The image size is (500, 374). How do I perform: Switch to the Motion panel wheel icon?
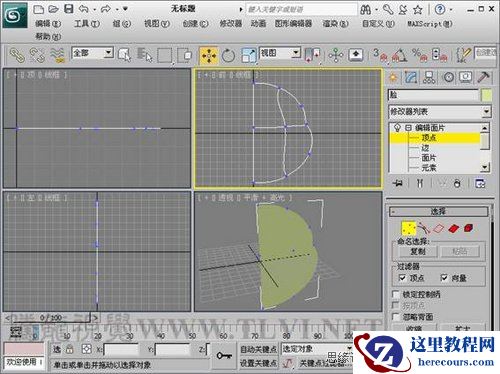coord(449,78)
